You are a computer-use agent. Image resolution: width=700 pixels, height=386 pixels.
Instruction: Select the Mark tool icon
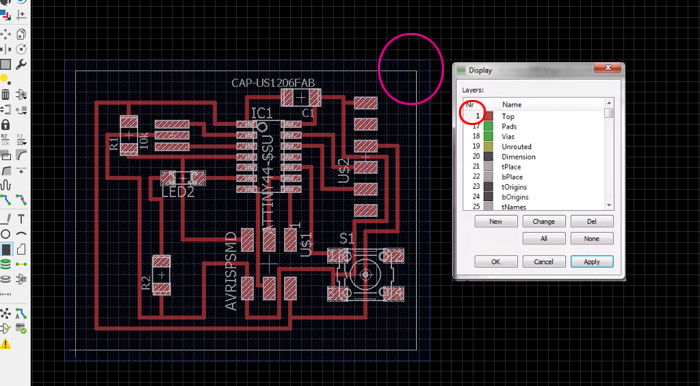21,15
